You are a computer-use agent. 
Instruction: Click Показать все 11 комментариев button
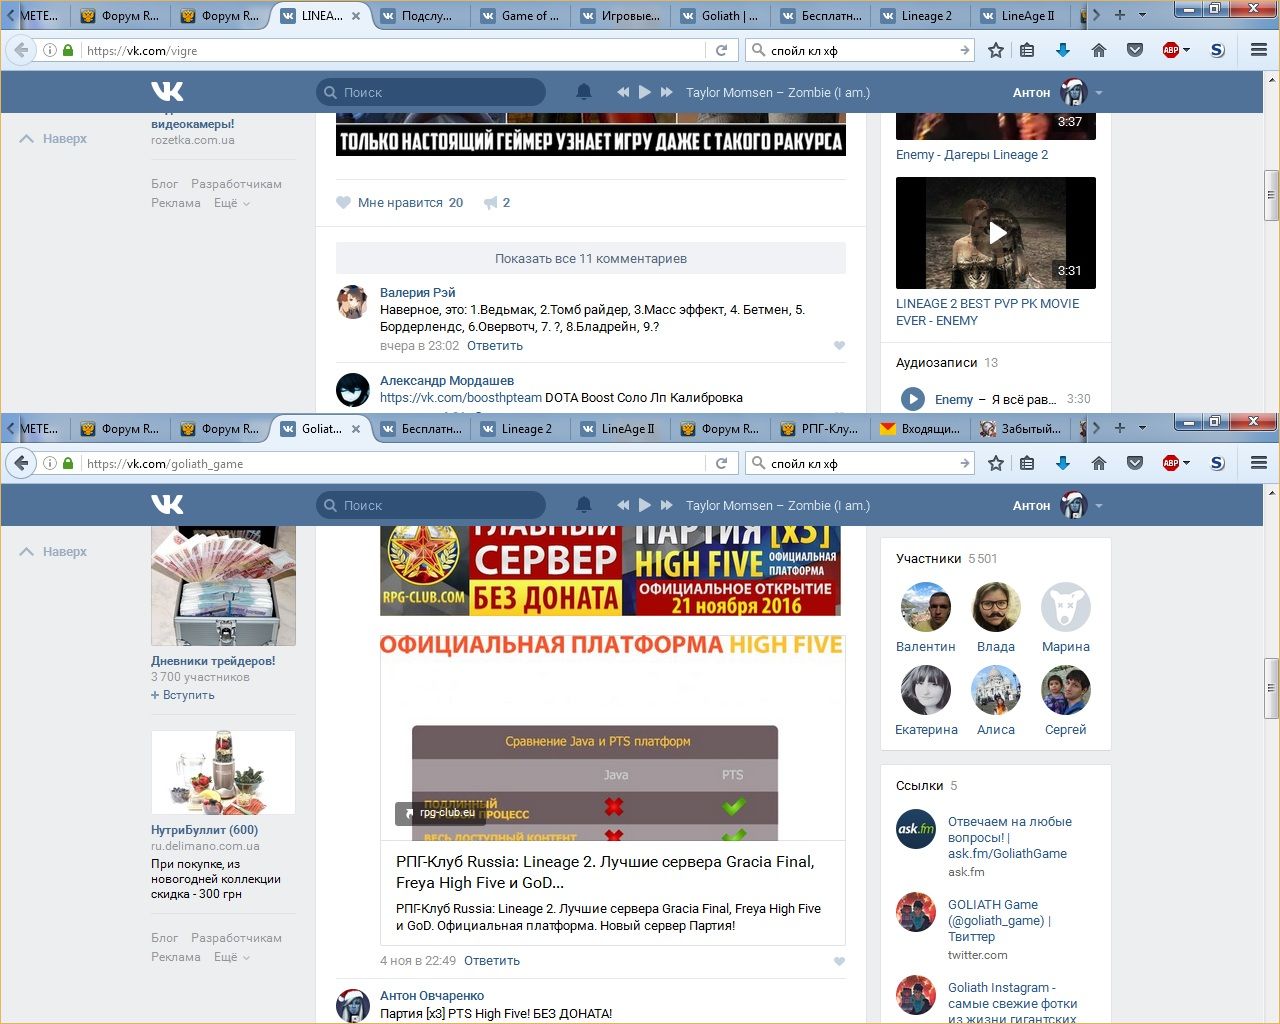click(x=591, y=258)
